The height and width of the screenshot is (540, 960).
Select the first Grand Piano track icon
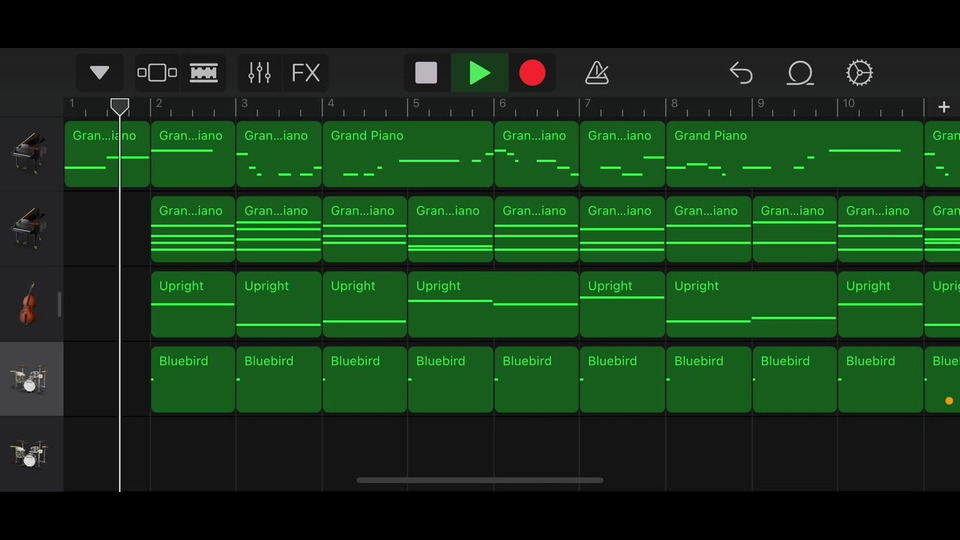(29, 152)
